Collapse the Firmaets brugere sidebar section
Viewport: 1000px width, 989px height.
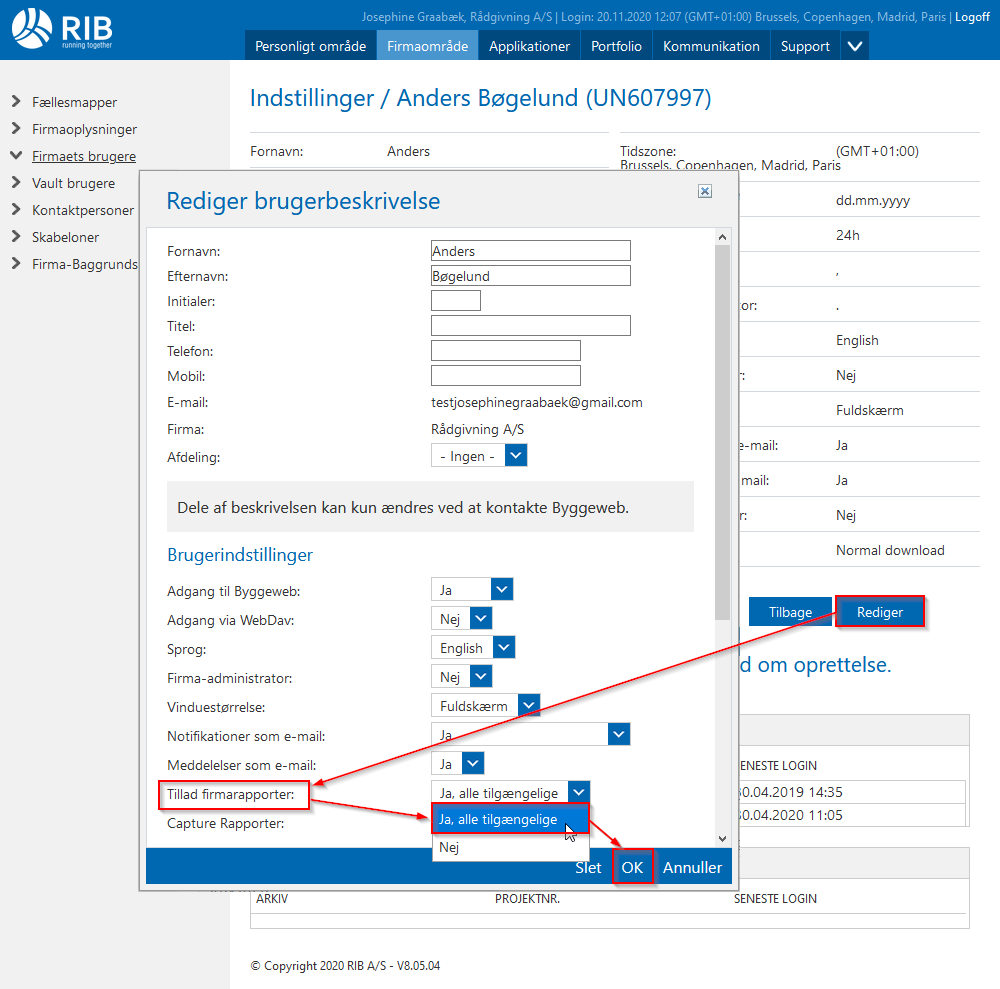pos(16,156)
